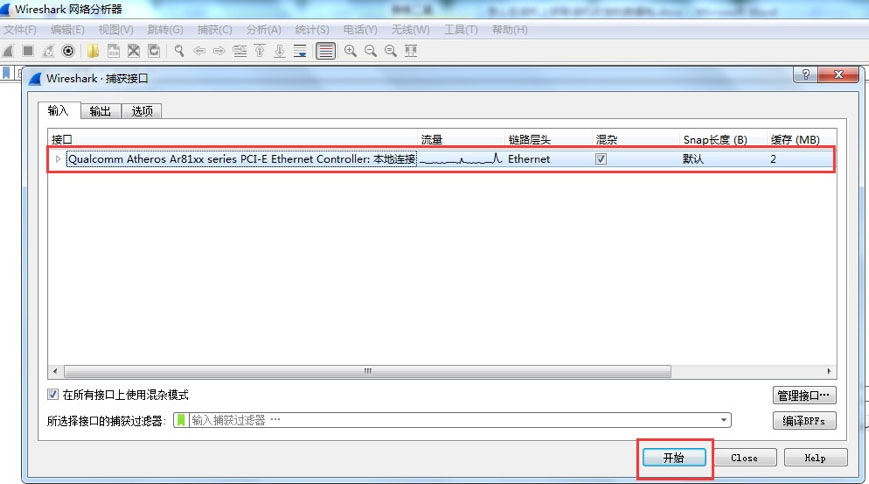Viewport: 869px width, 484px height.
Task: Click the scrollbar left arrow in interface list
Action: click(x=54, y=371)
